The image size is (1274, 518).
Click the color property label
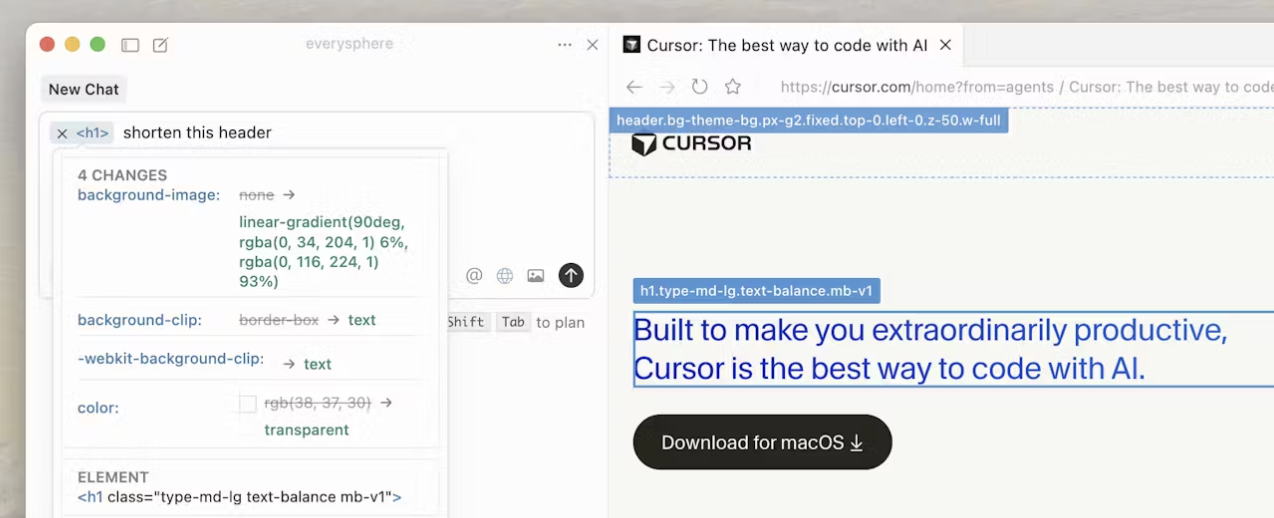(98, 408)
